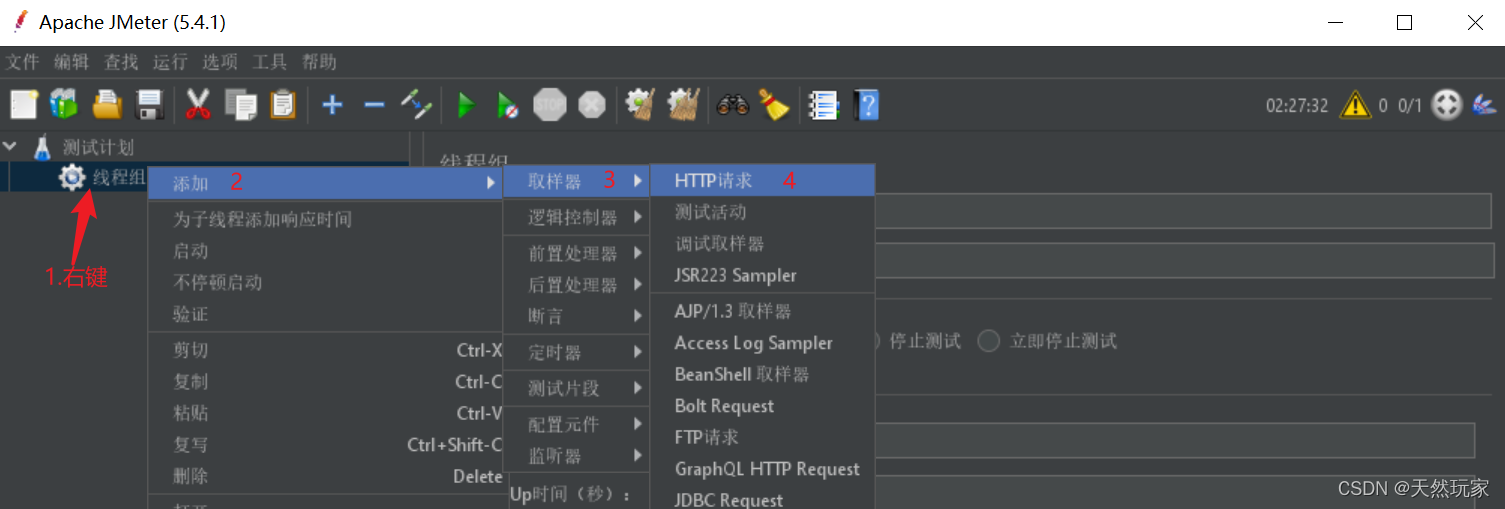Click the Clear All double broom icon
The height and width of the screenshot is (509, 1505).
[x=683, y=104]
